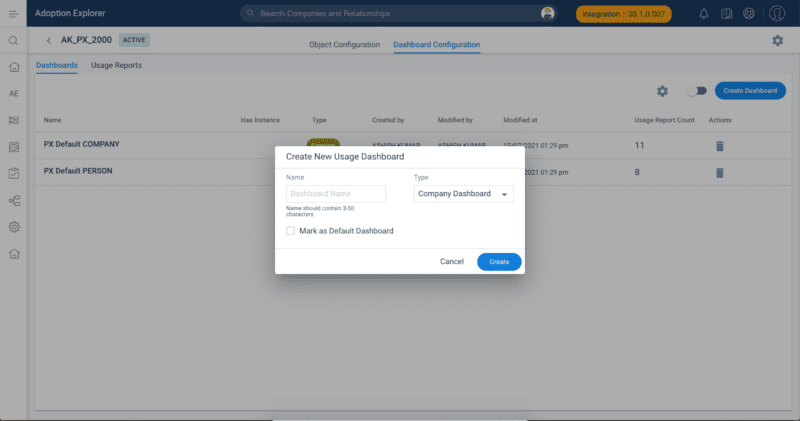Delete the PX Default PERSON dashboard

718,172
